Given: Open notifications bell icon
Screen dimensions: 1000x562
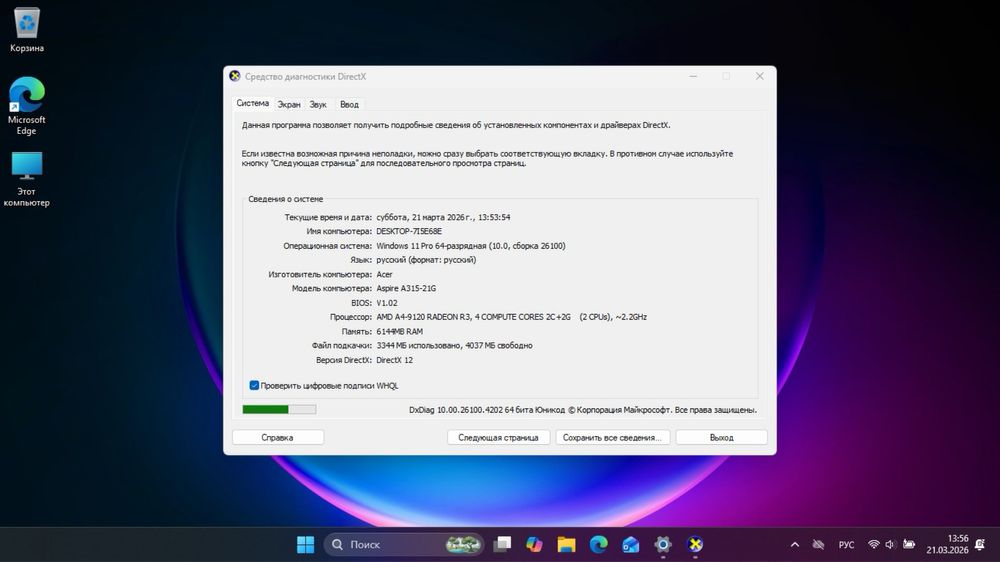Looking at the screenshot, I should click(980, 544).
